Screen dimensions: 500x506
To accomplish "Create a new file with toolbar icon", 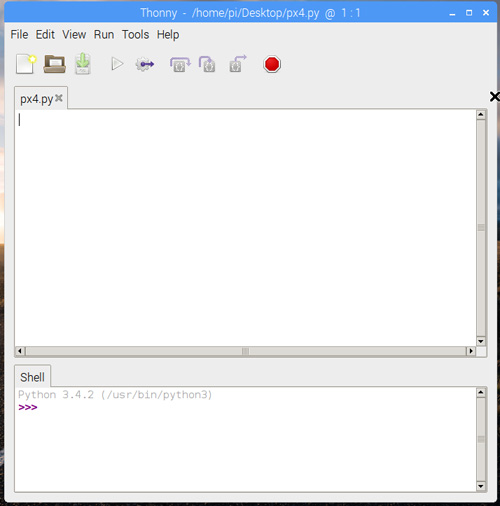I will [x=26, y=64].
